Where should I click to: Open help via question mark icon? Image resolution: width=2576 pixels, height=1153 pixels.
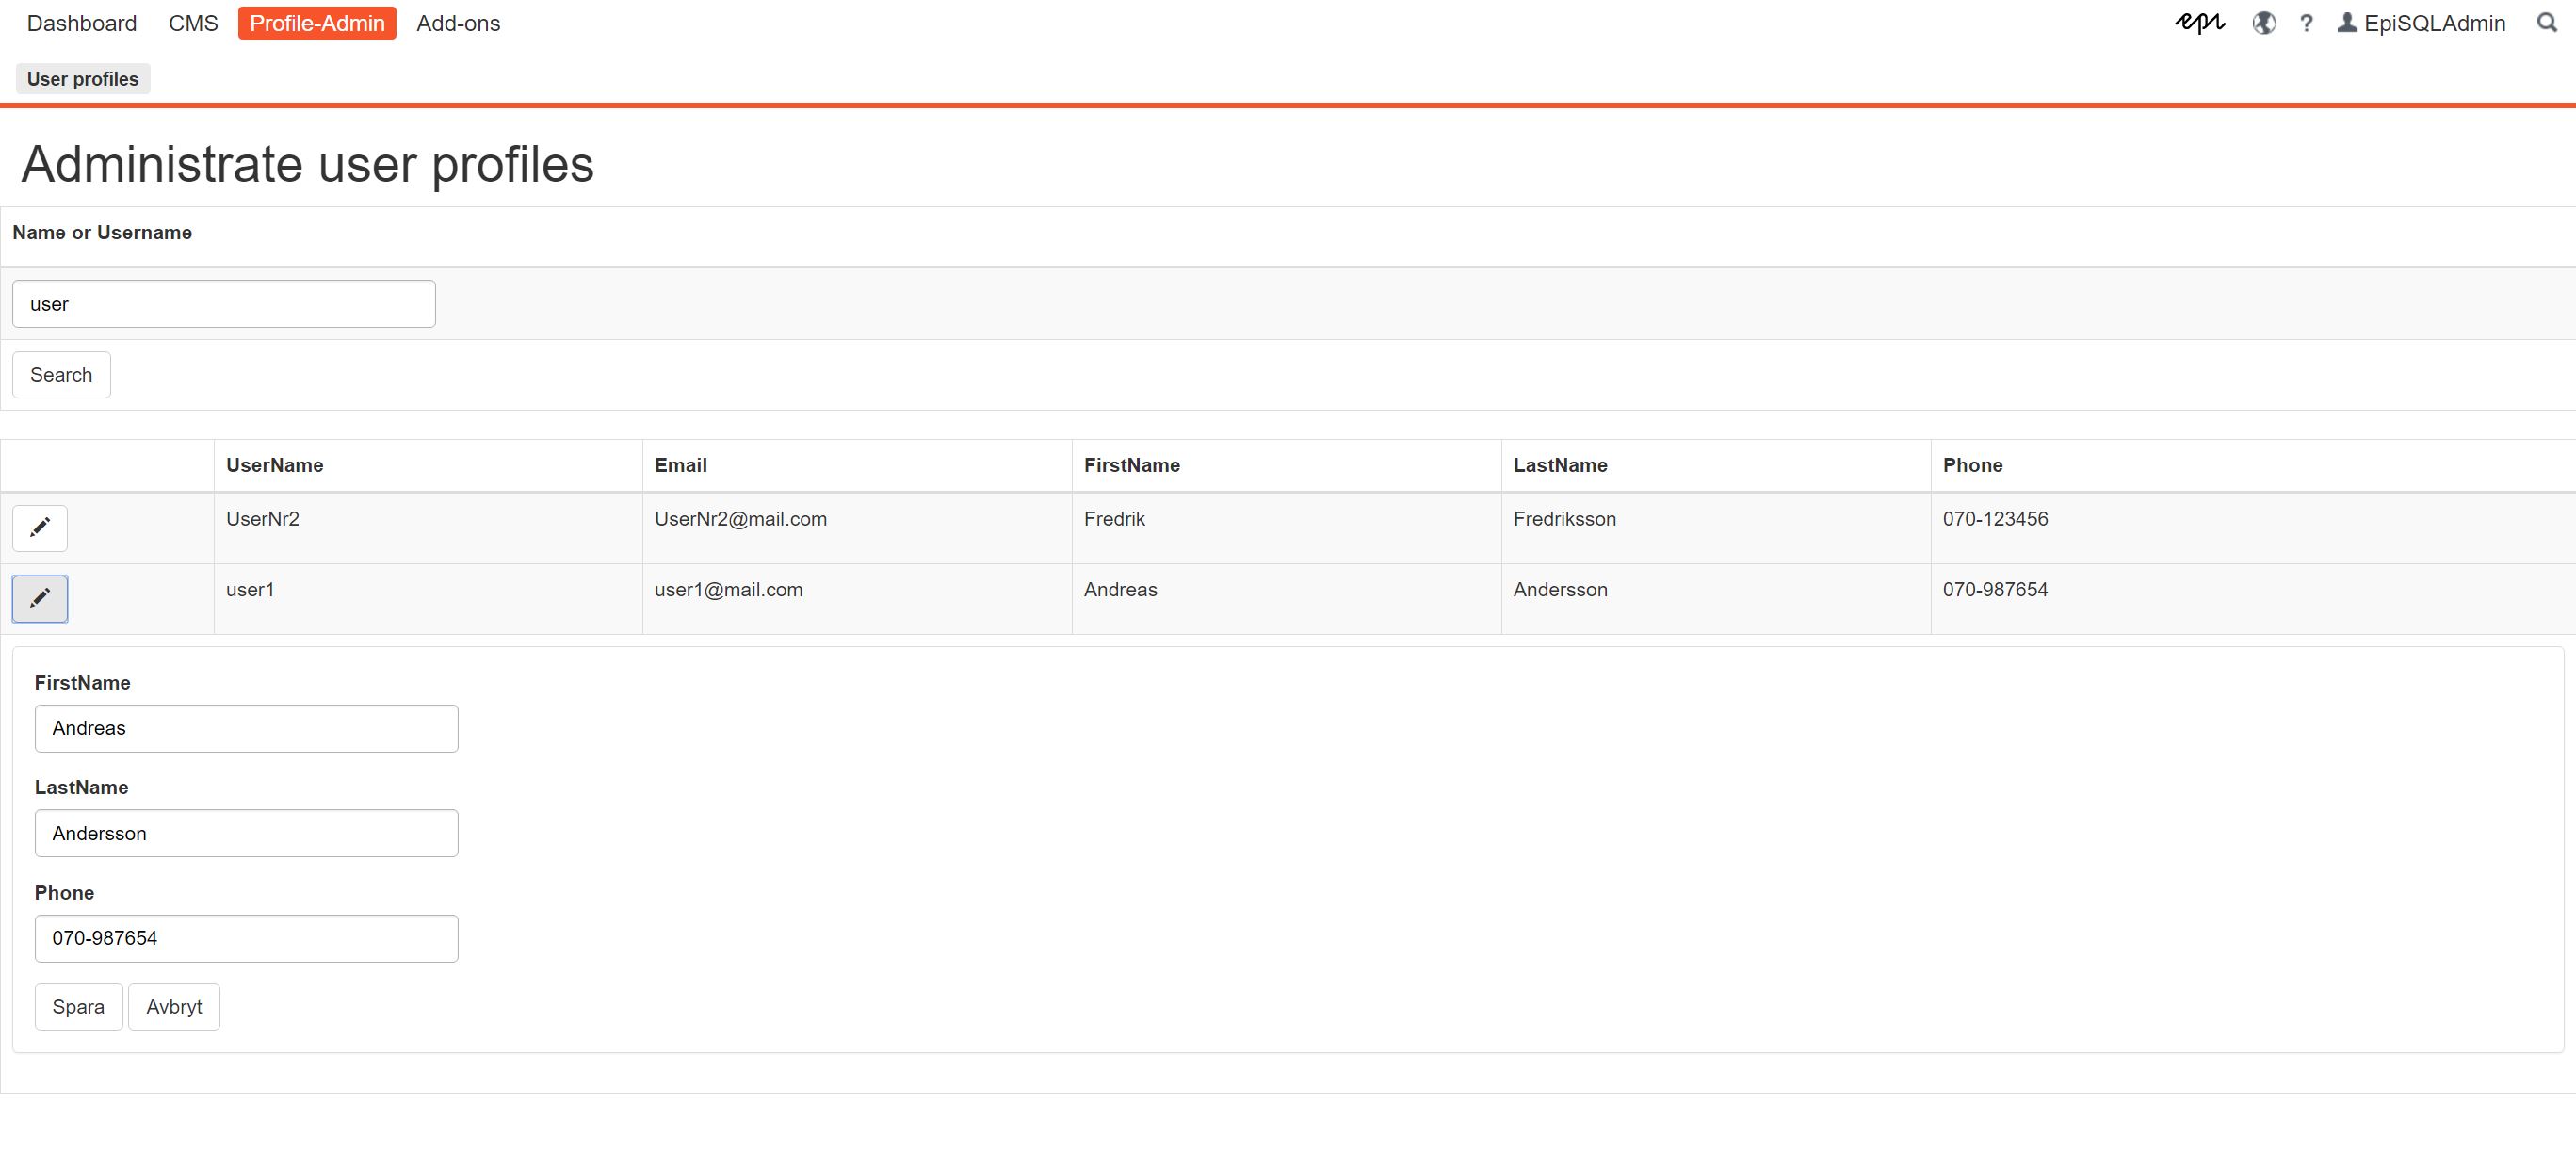click(2306, 23)
